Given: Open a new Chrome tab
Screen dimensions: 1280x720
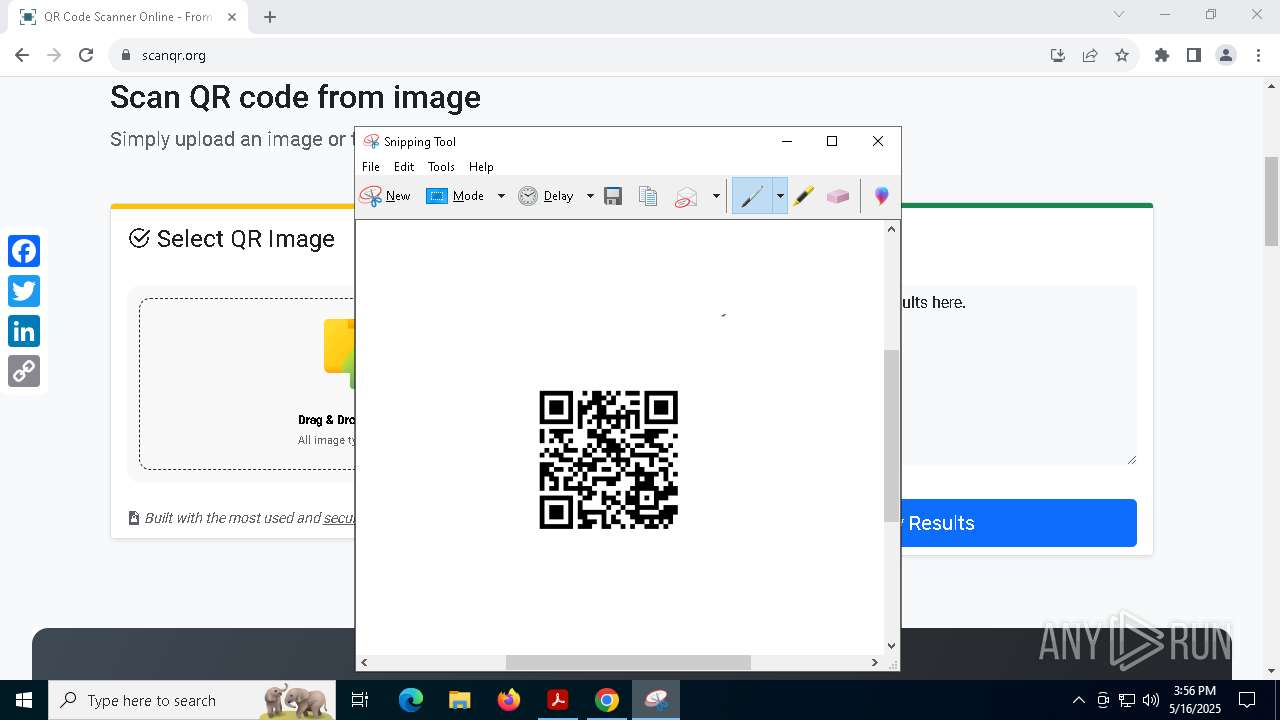Looking at the screenshot, I should click(270, 17).
